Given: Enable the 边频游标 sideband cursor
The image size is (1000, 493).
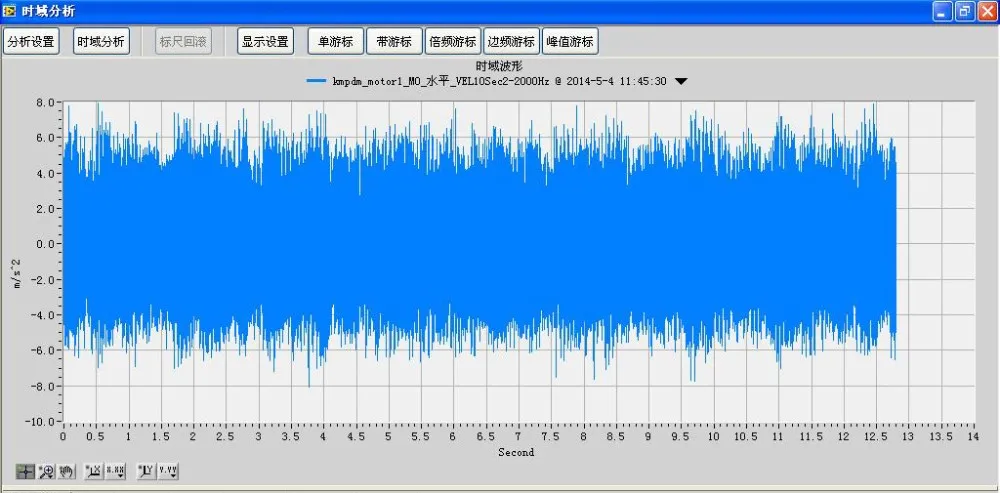Looking at the screenshot, I should point(511,42).
